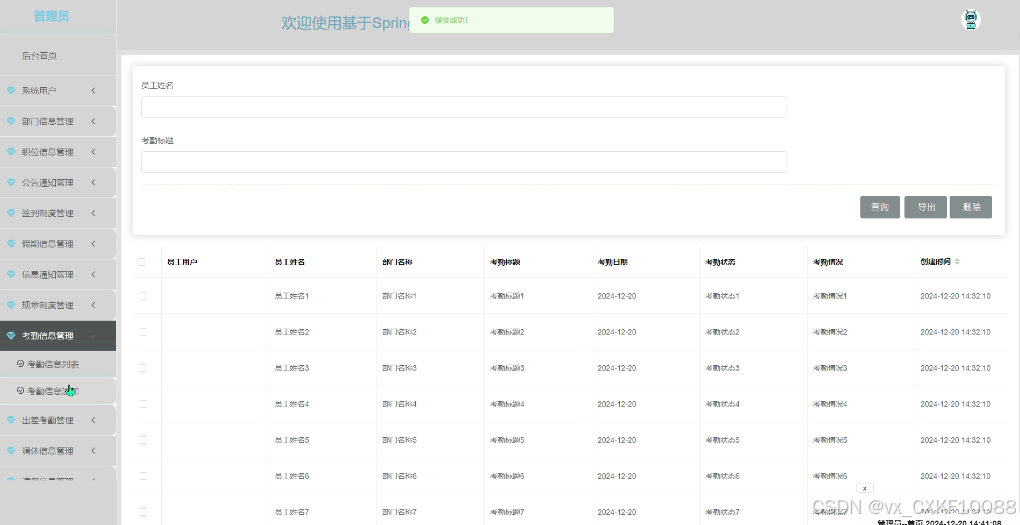Click the 管理员 title at sidebar top
Viewport: 1020px width, 525px height.
[51, 16]
